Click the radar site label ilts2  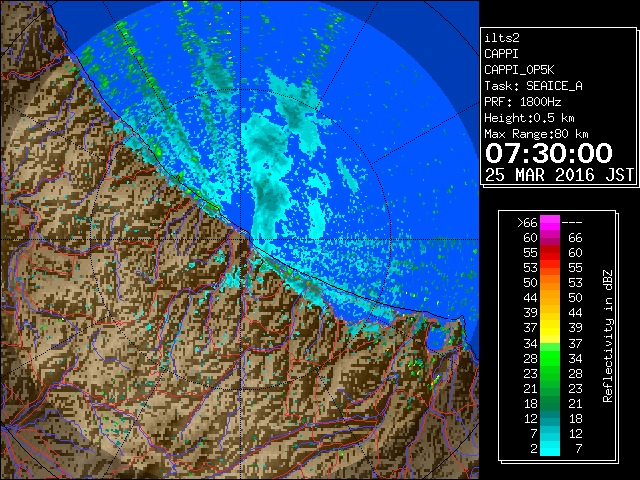(502, 38)
